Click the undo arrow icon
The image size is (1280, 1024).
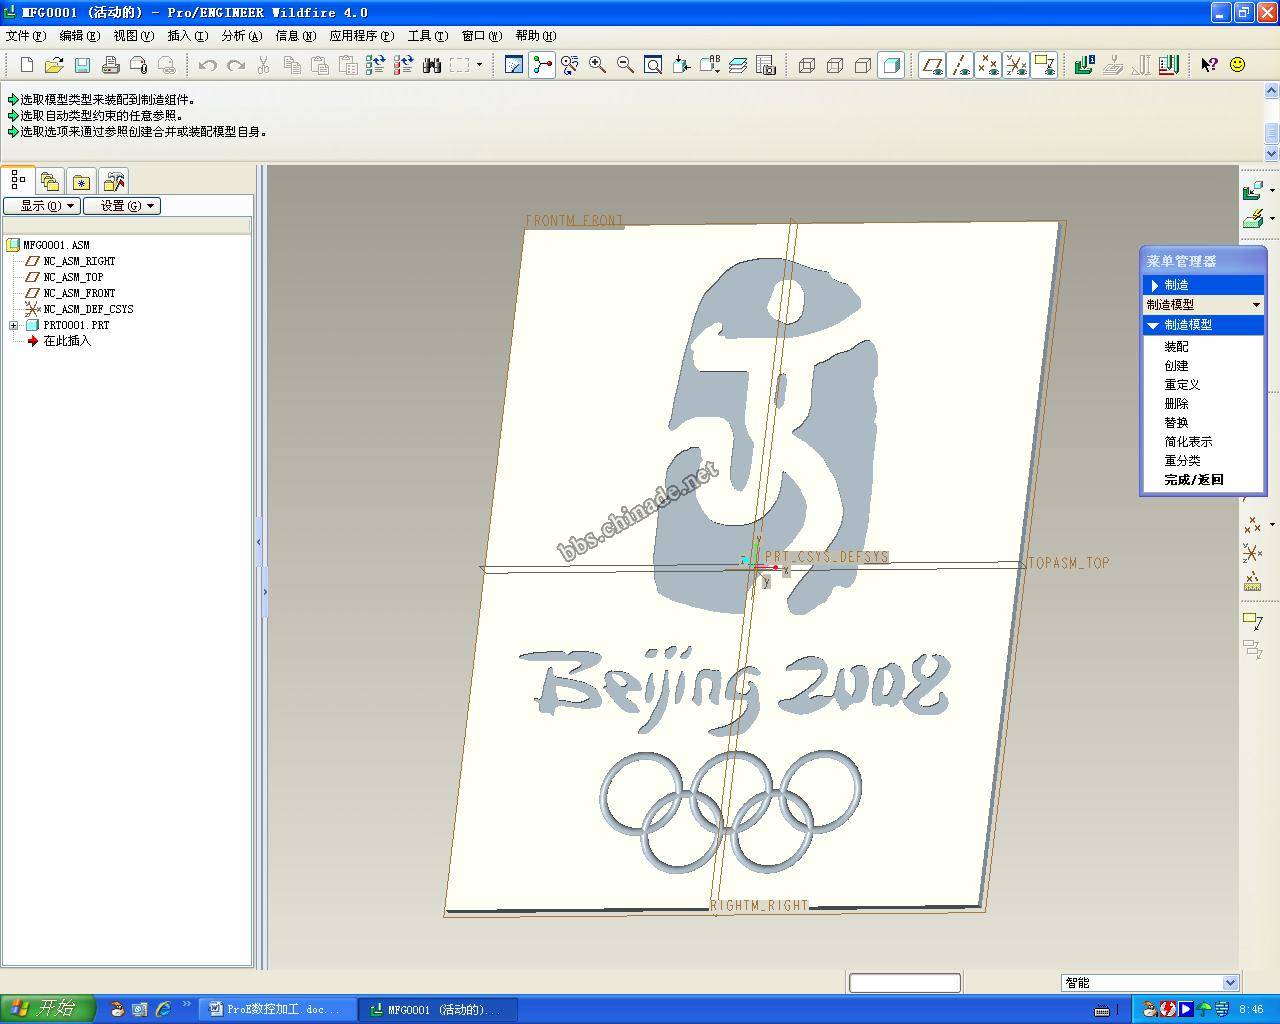207,65
